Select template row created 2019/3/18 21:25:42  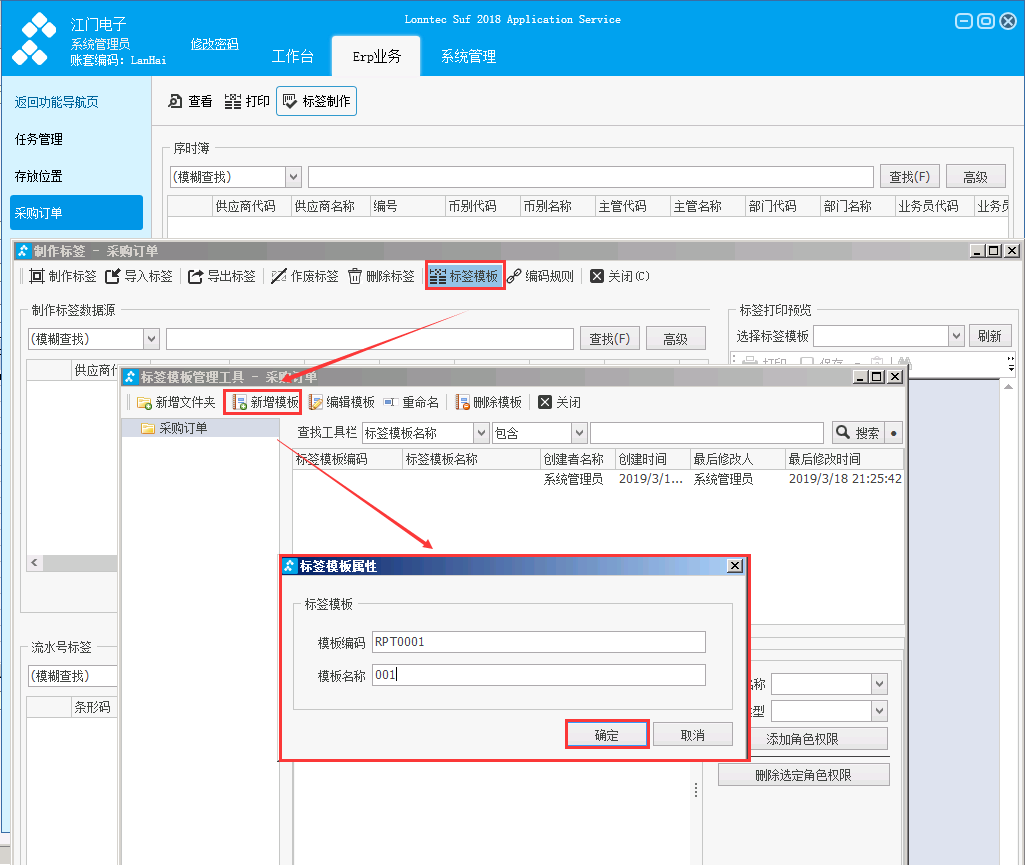(x=598, y=479)
